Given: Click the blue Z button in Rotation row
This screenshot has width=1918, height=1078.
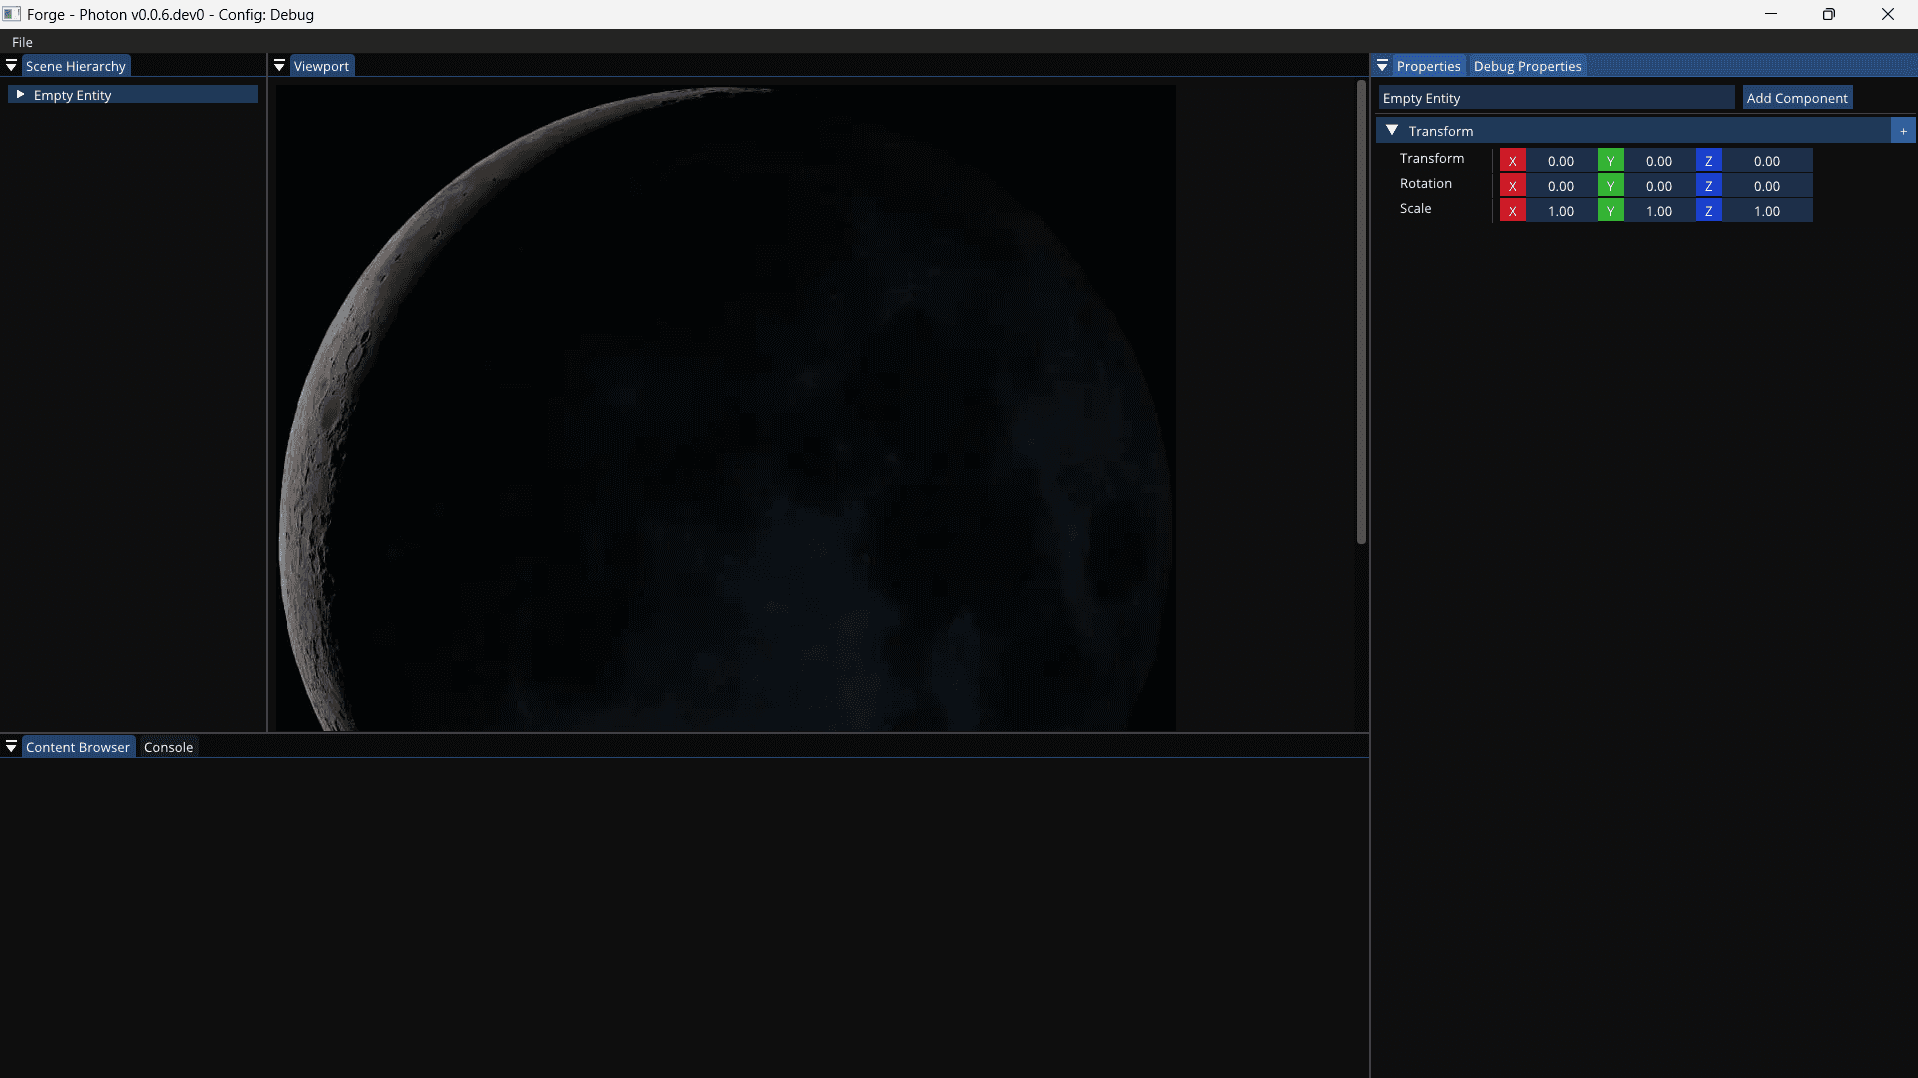Looking at the screenshot, I should [x=1708, y=186].
